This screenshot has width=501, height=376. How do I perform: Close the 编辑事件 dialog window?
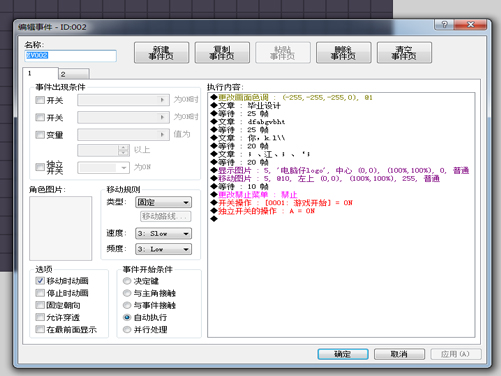click(x=470, y=24)
